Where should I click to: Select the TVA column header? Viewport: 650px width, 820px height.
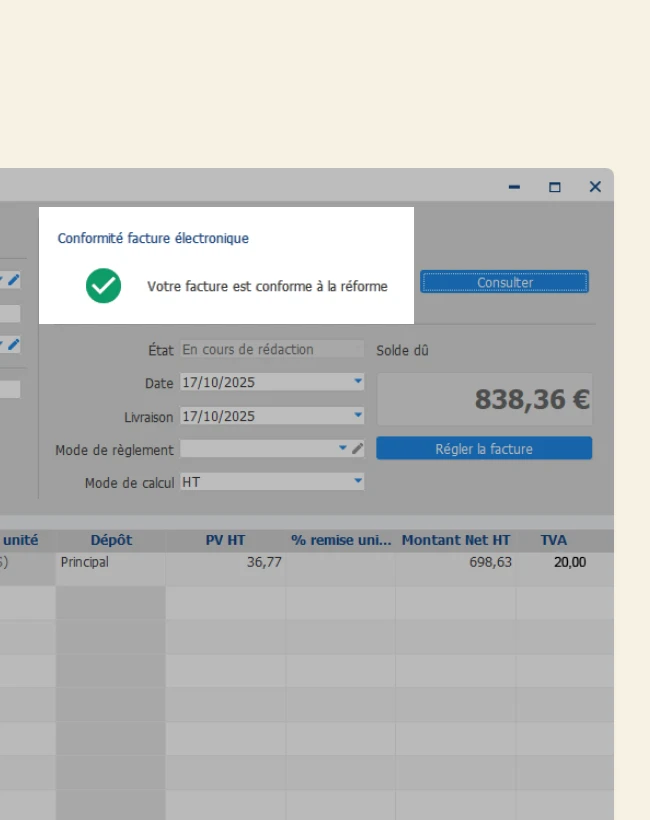click(554, 540)
